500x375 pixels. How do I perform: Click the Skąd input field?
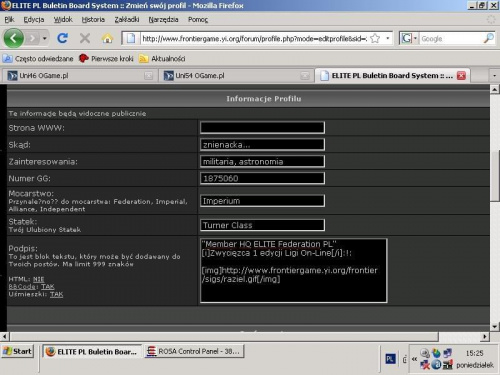click(x=262, y=145)
